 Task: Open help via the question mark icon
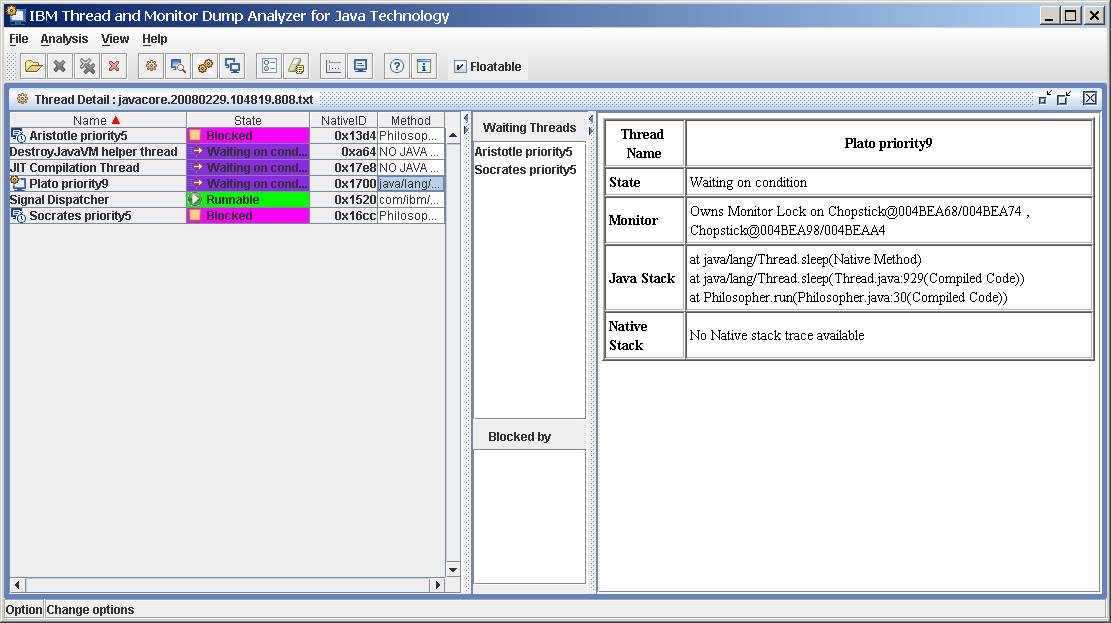click(397, 66)
